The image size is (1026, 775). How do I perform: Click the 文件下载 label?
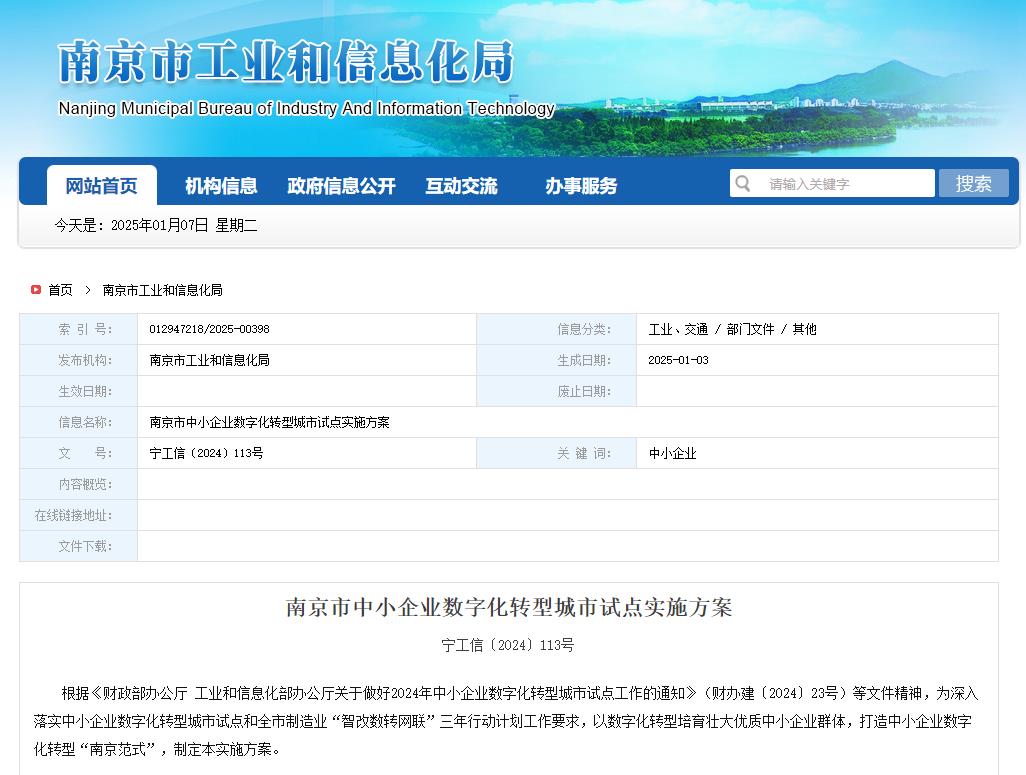pyautogui.click(x=84, y=546)
